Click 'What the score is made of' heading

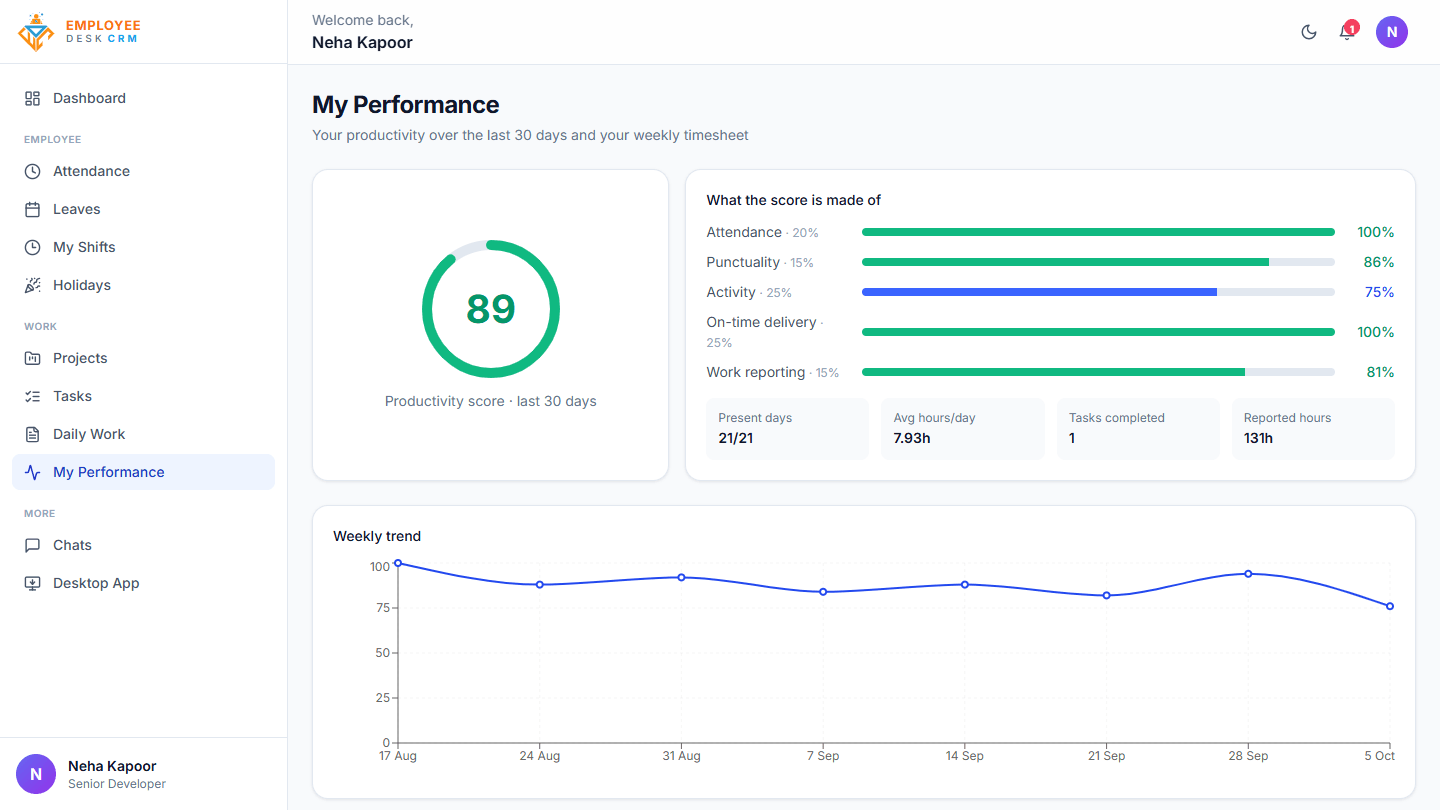pos(793,200)
